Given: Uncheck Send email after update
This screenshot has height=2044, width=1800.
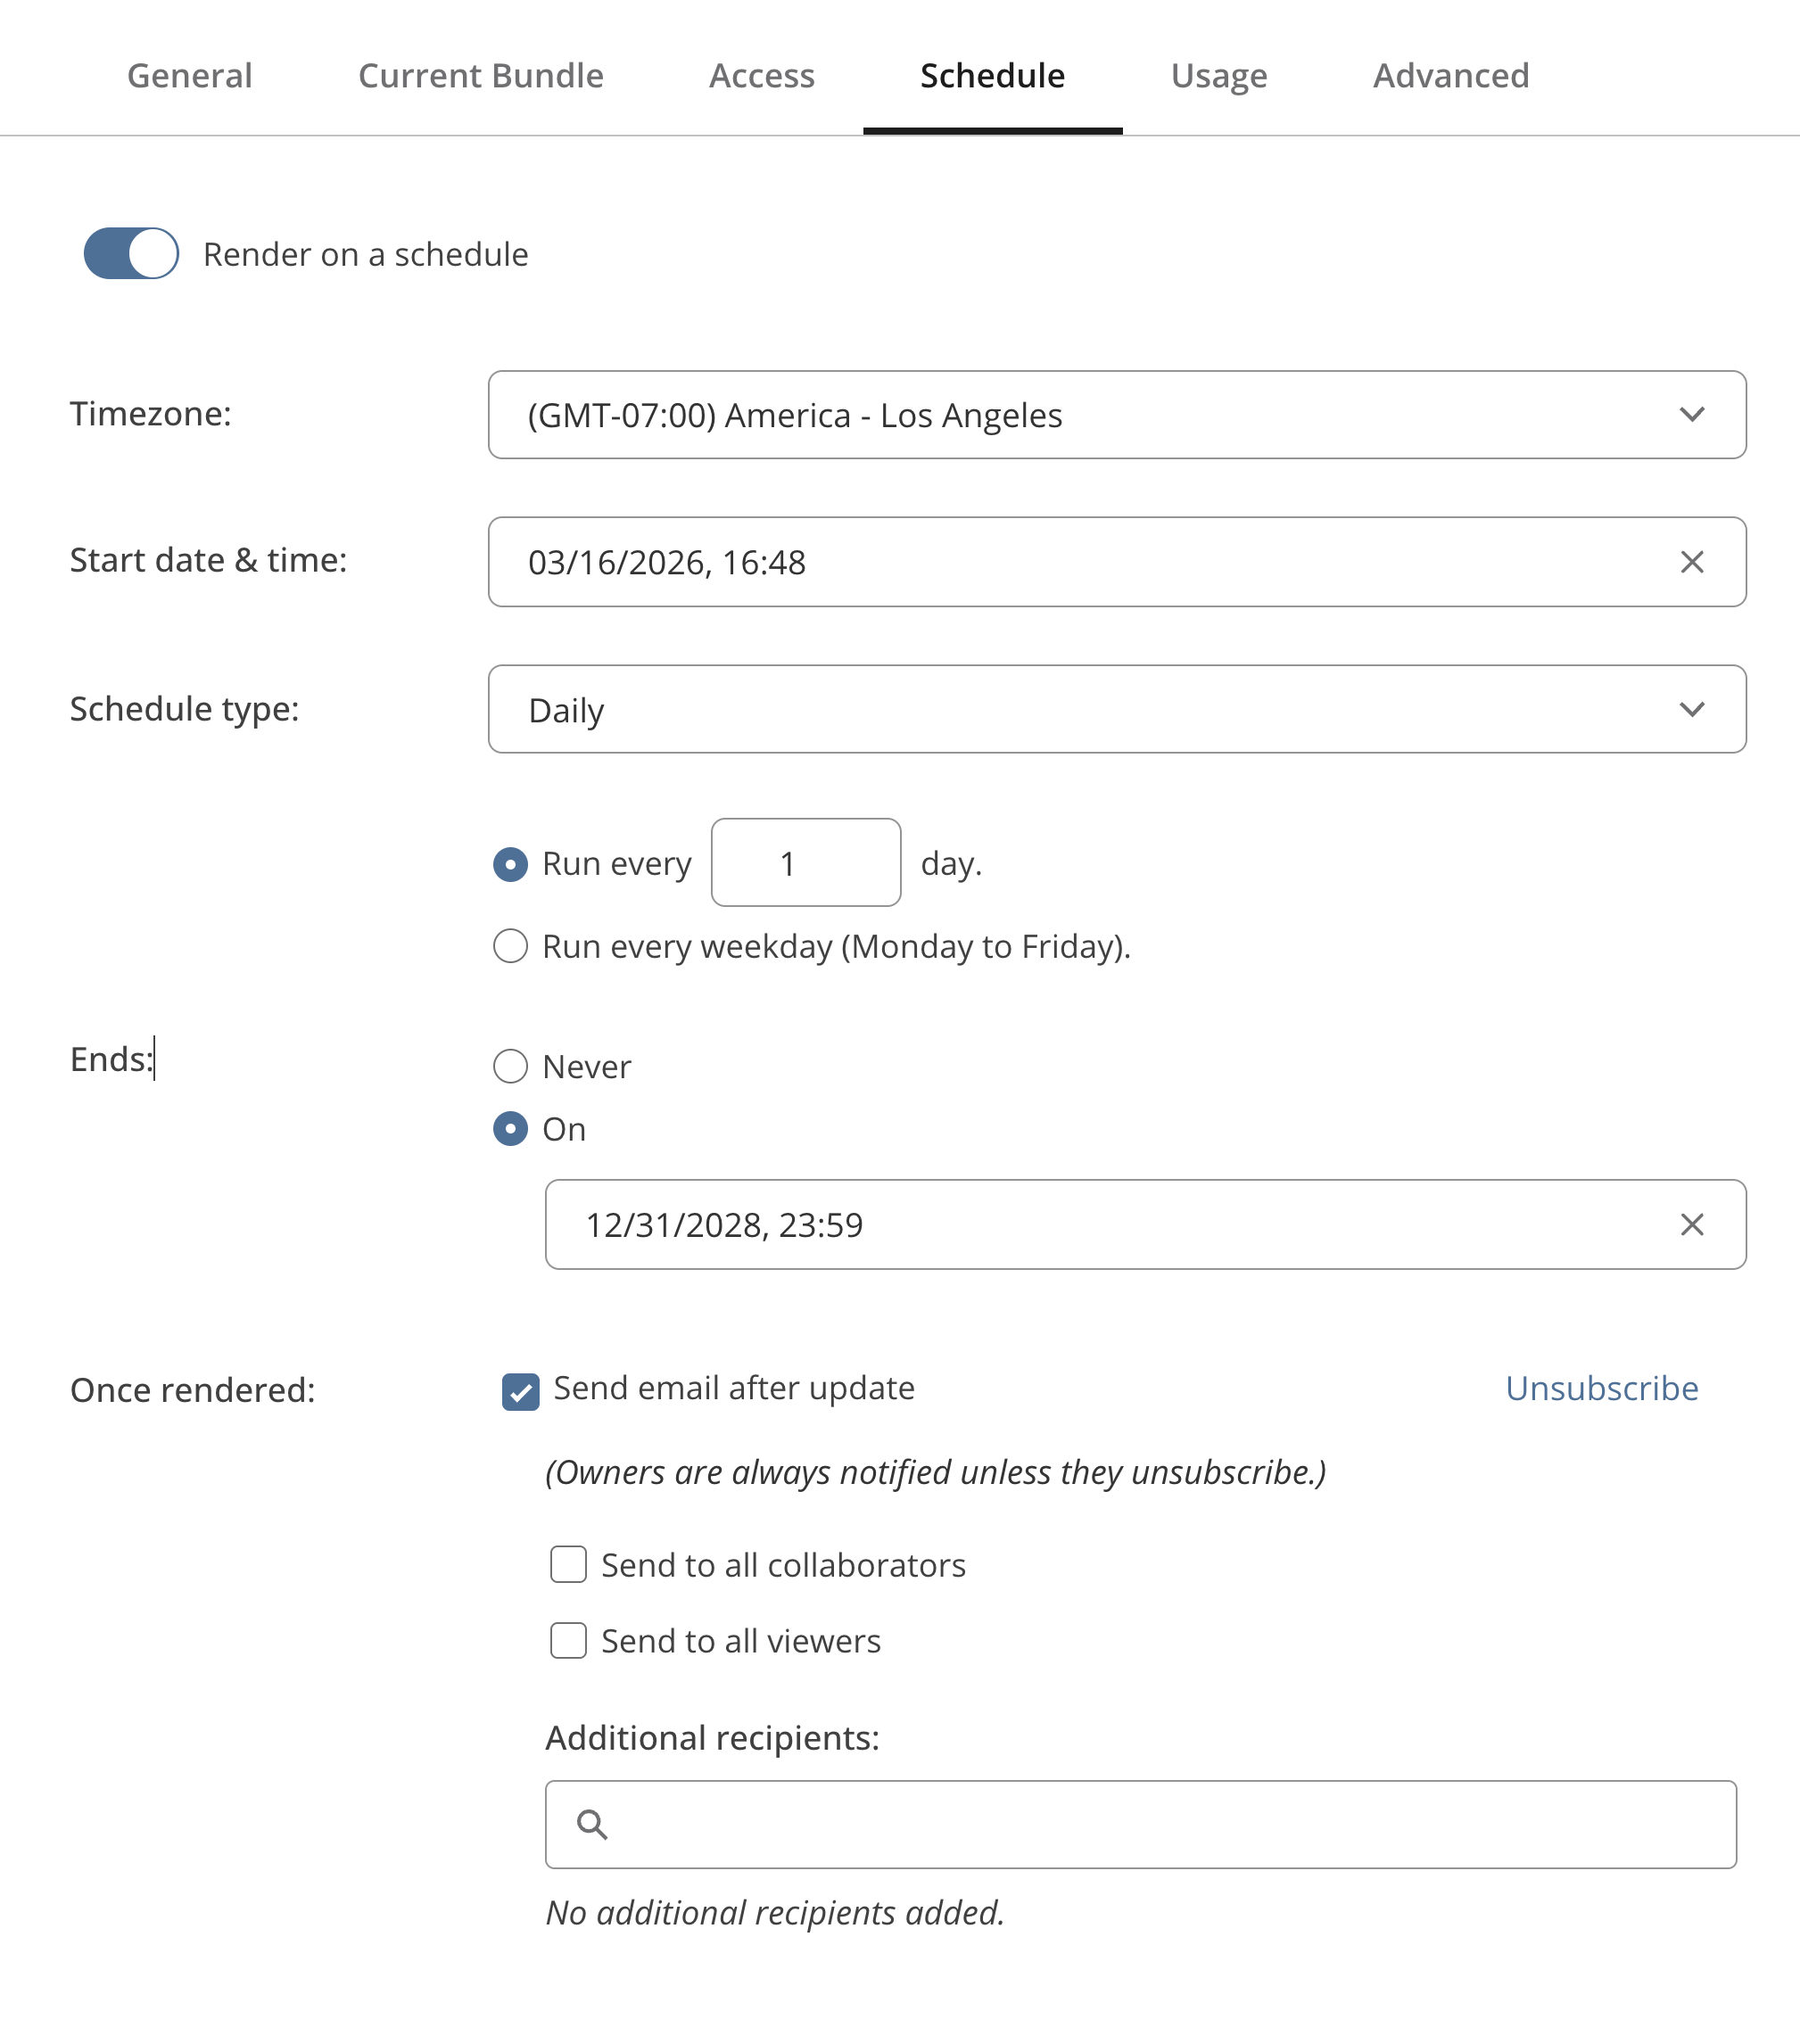Looking at the screenshot, I should [520, 1391].
